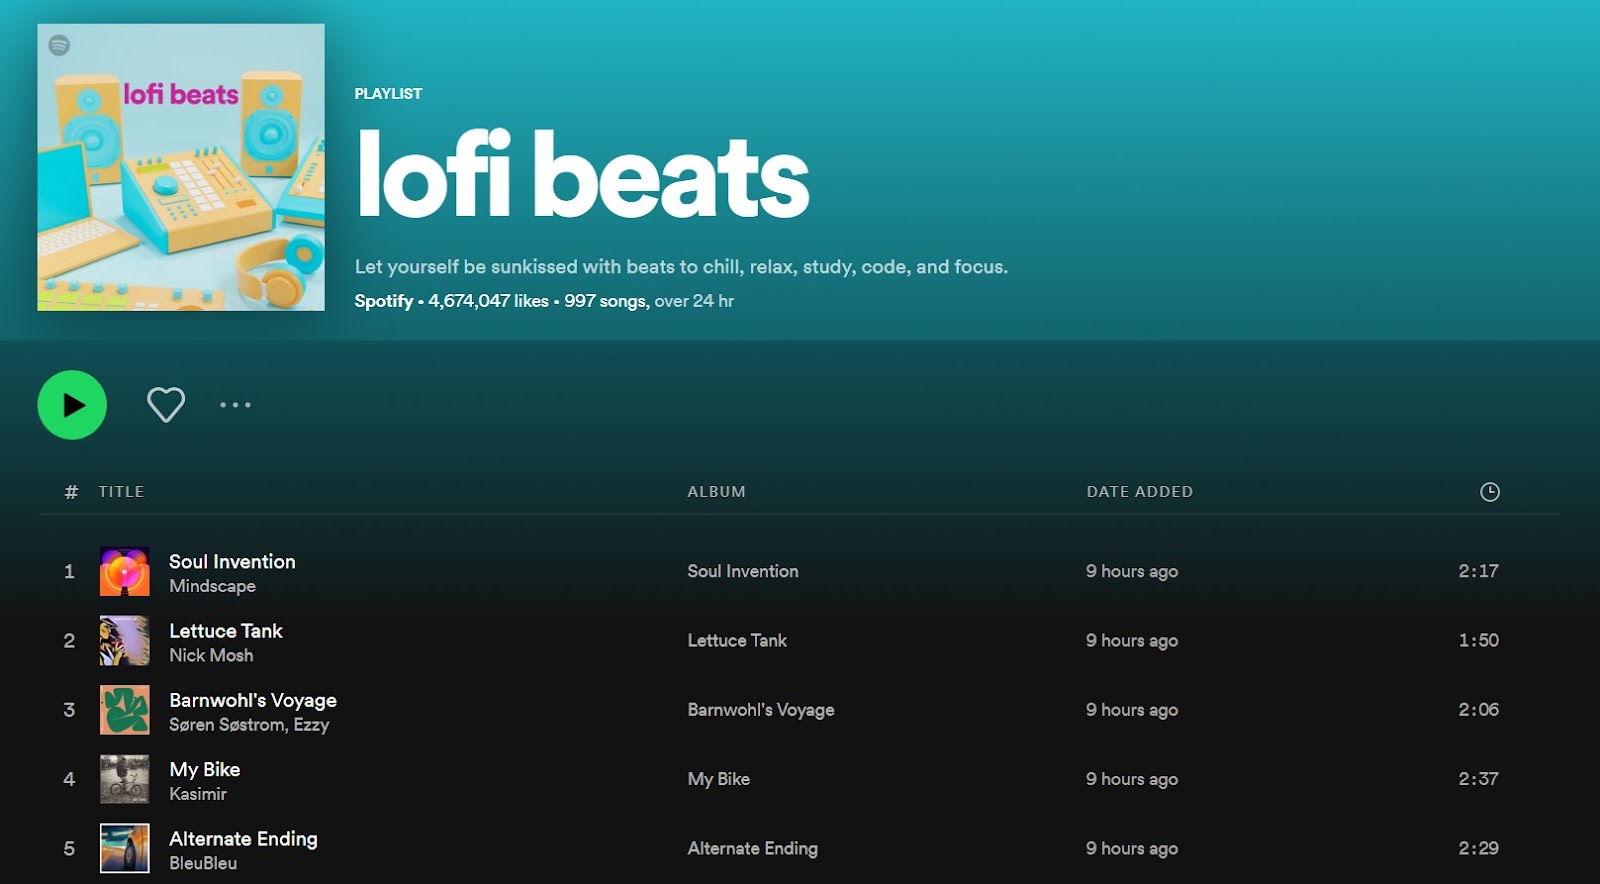
Task: Click the Lettuce Tank track title
Action: click(226, 631)
